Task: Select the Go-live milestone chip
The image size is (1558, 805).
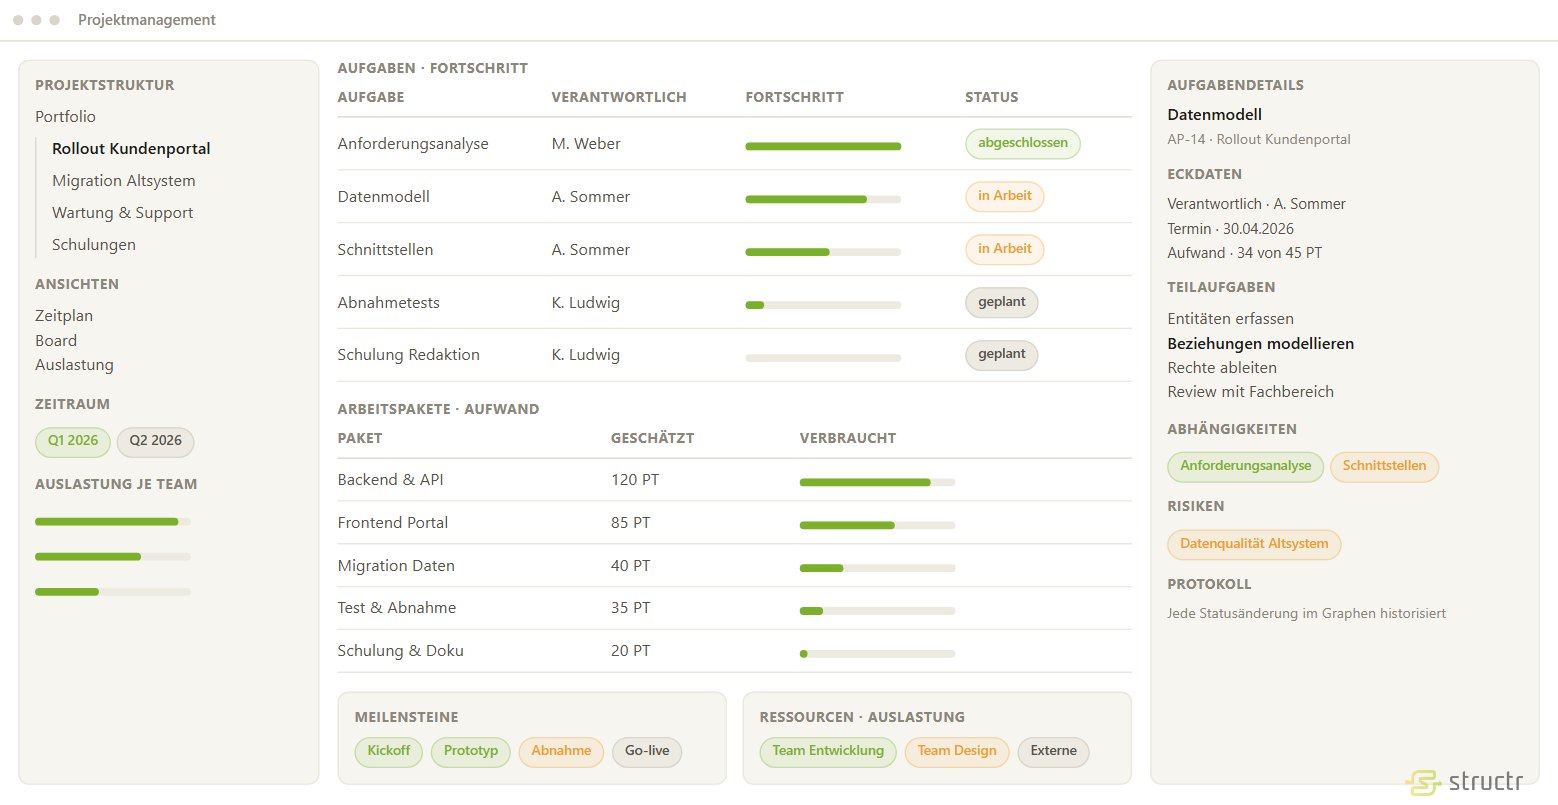Action: click(647, 752)
